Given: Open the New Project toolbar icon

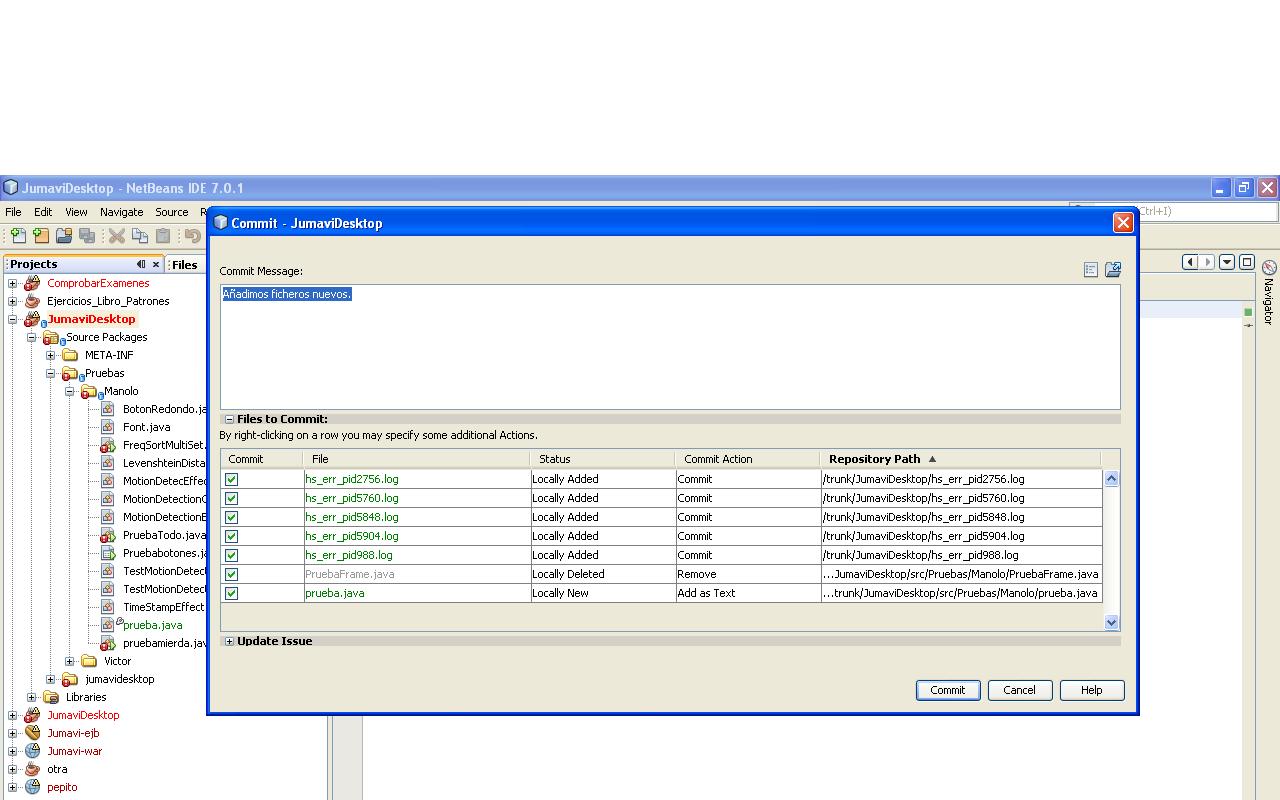Looking at the screenshot, I should tap(39, 235).
